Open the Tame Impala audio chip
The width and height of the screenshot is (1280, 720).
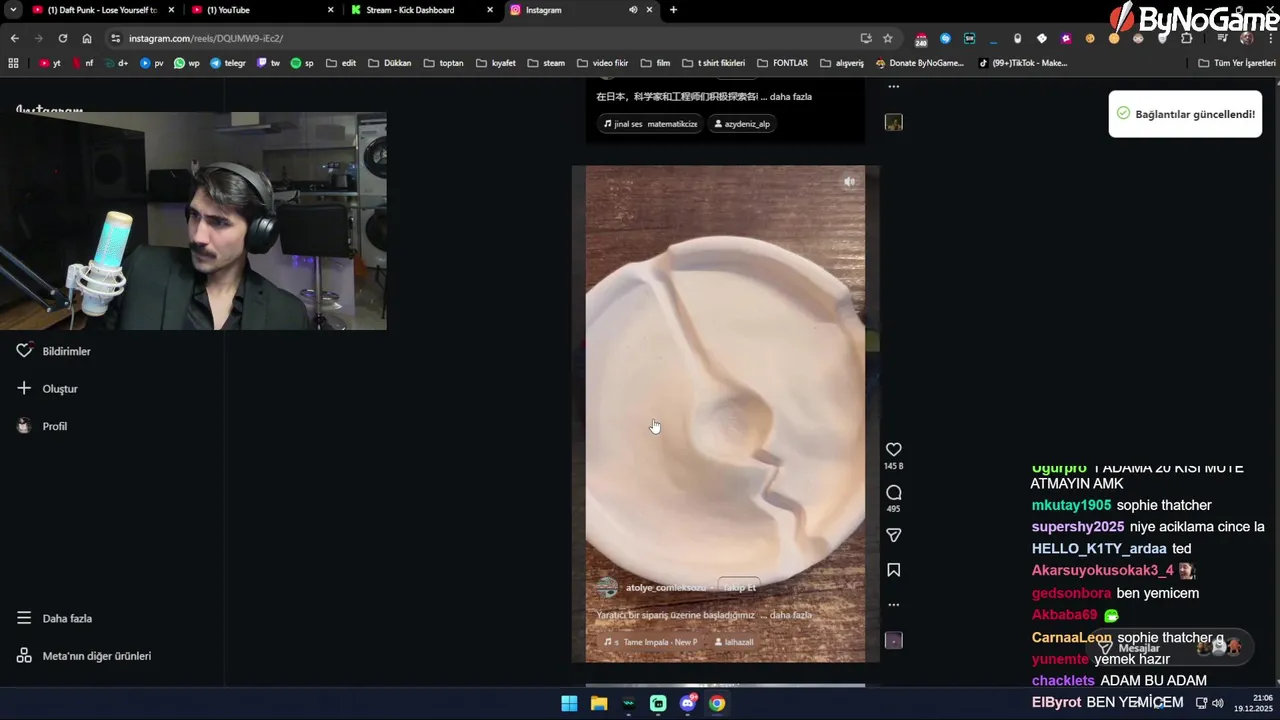click(651, 642)
